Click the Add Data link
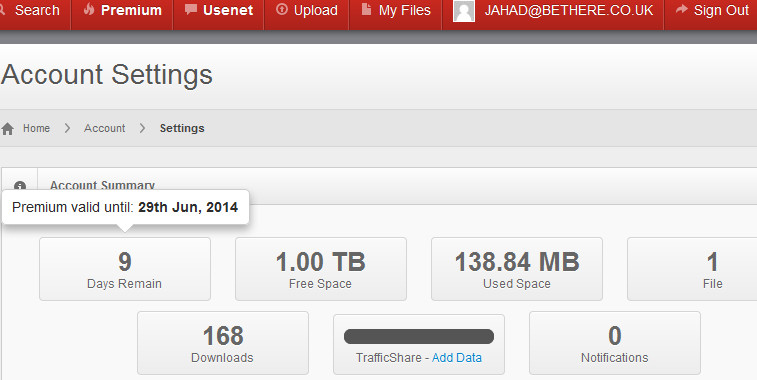This screenshot has width=757, height=380. tap(457, 358)
